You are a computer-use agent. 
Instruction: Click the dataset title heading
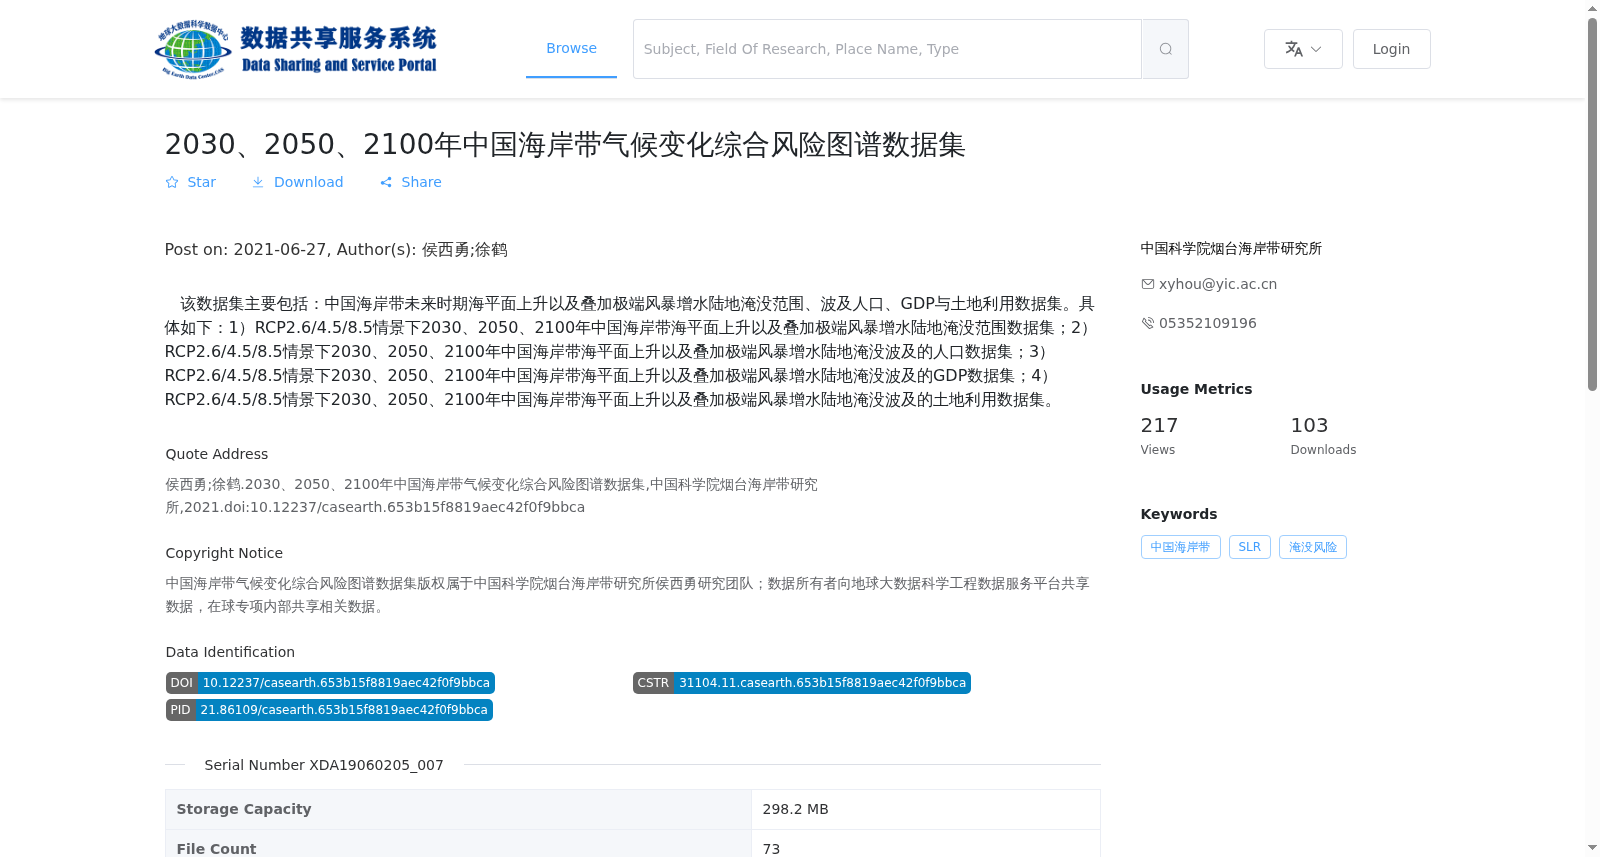565,144
